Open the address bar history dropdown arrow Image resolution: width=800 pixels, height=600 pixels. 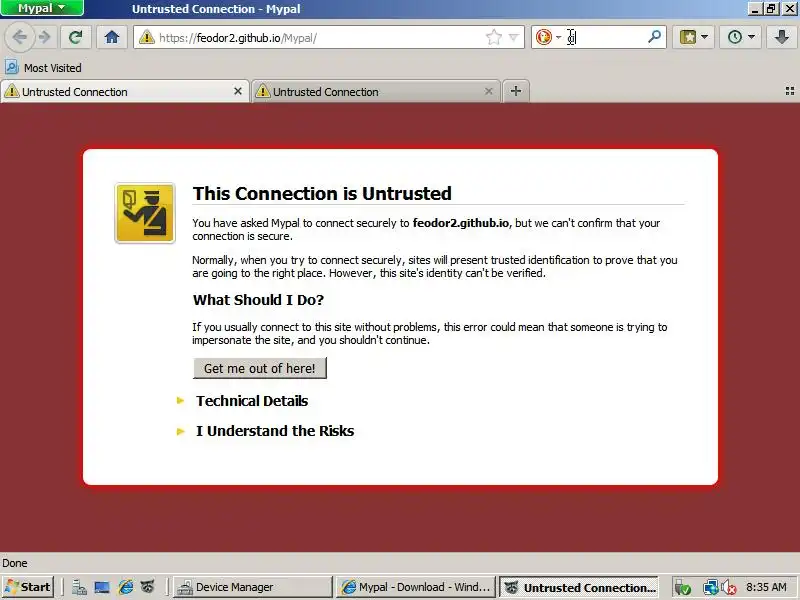pyautogui.click(x=514, y=37)
